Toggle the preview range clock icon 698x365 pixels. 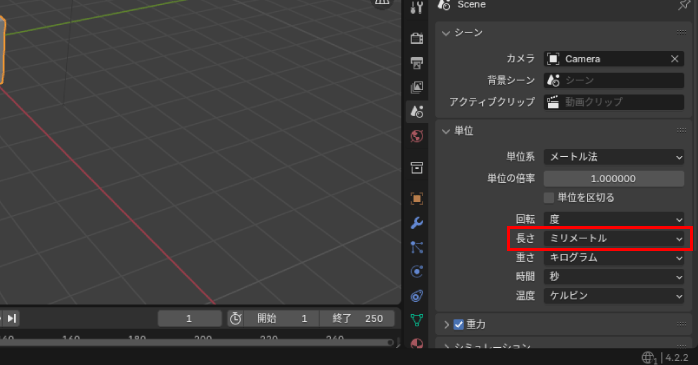click(x=235, y=318)
